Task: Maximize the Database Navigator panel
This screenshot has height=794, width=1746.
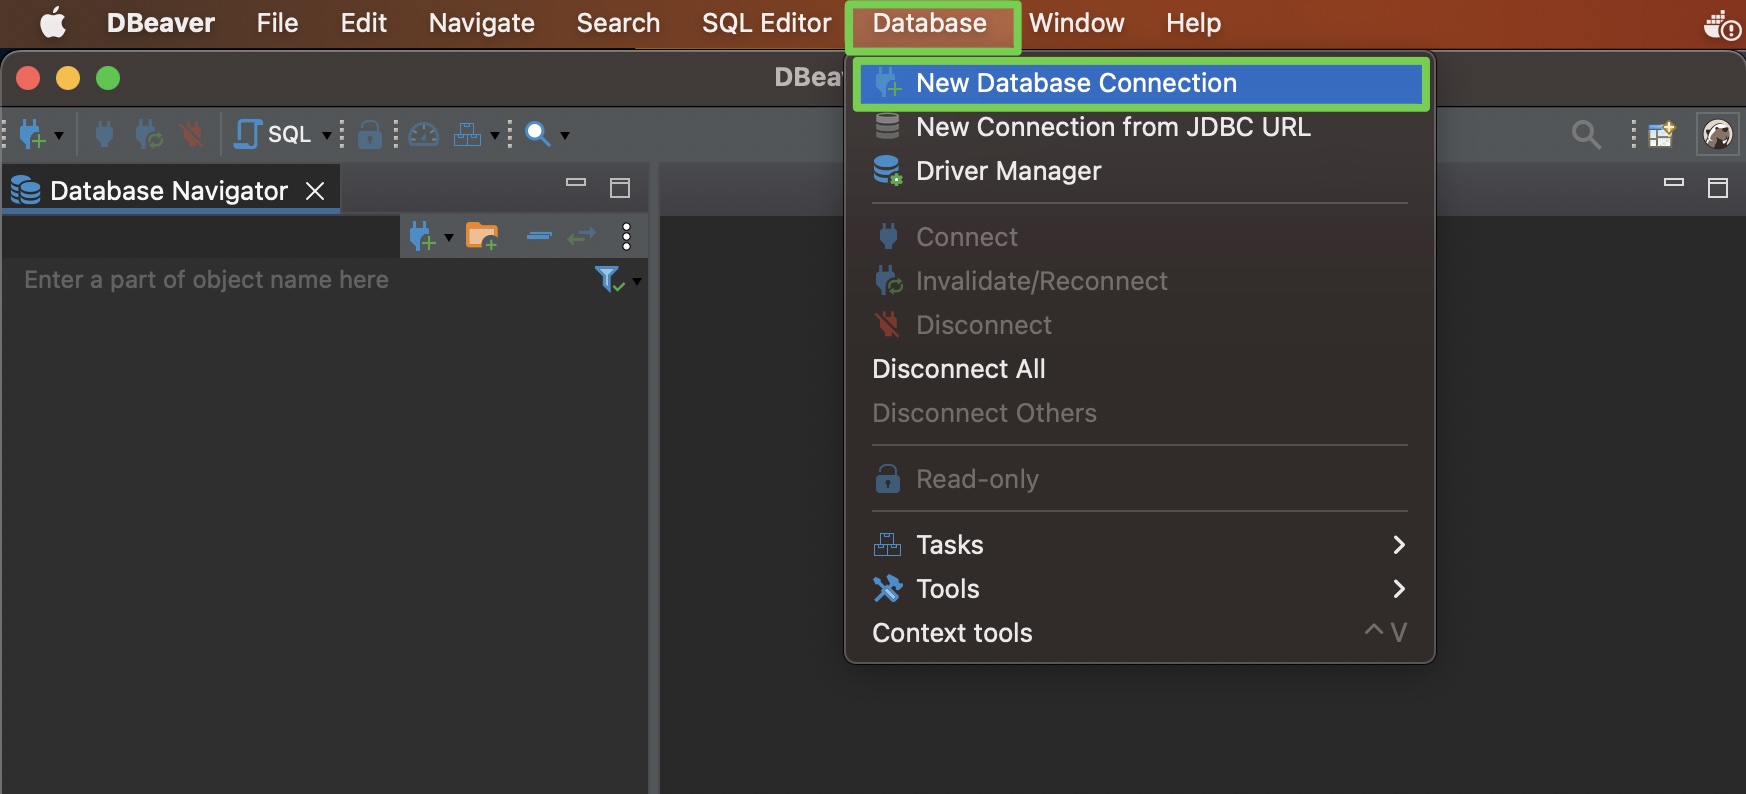Action: pos(620,188)
